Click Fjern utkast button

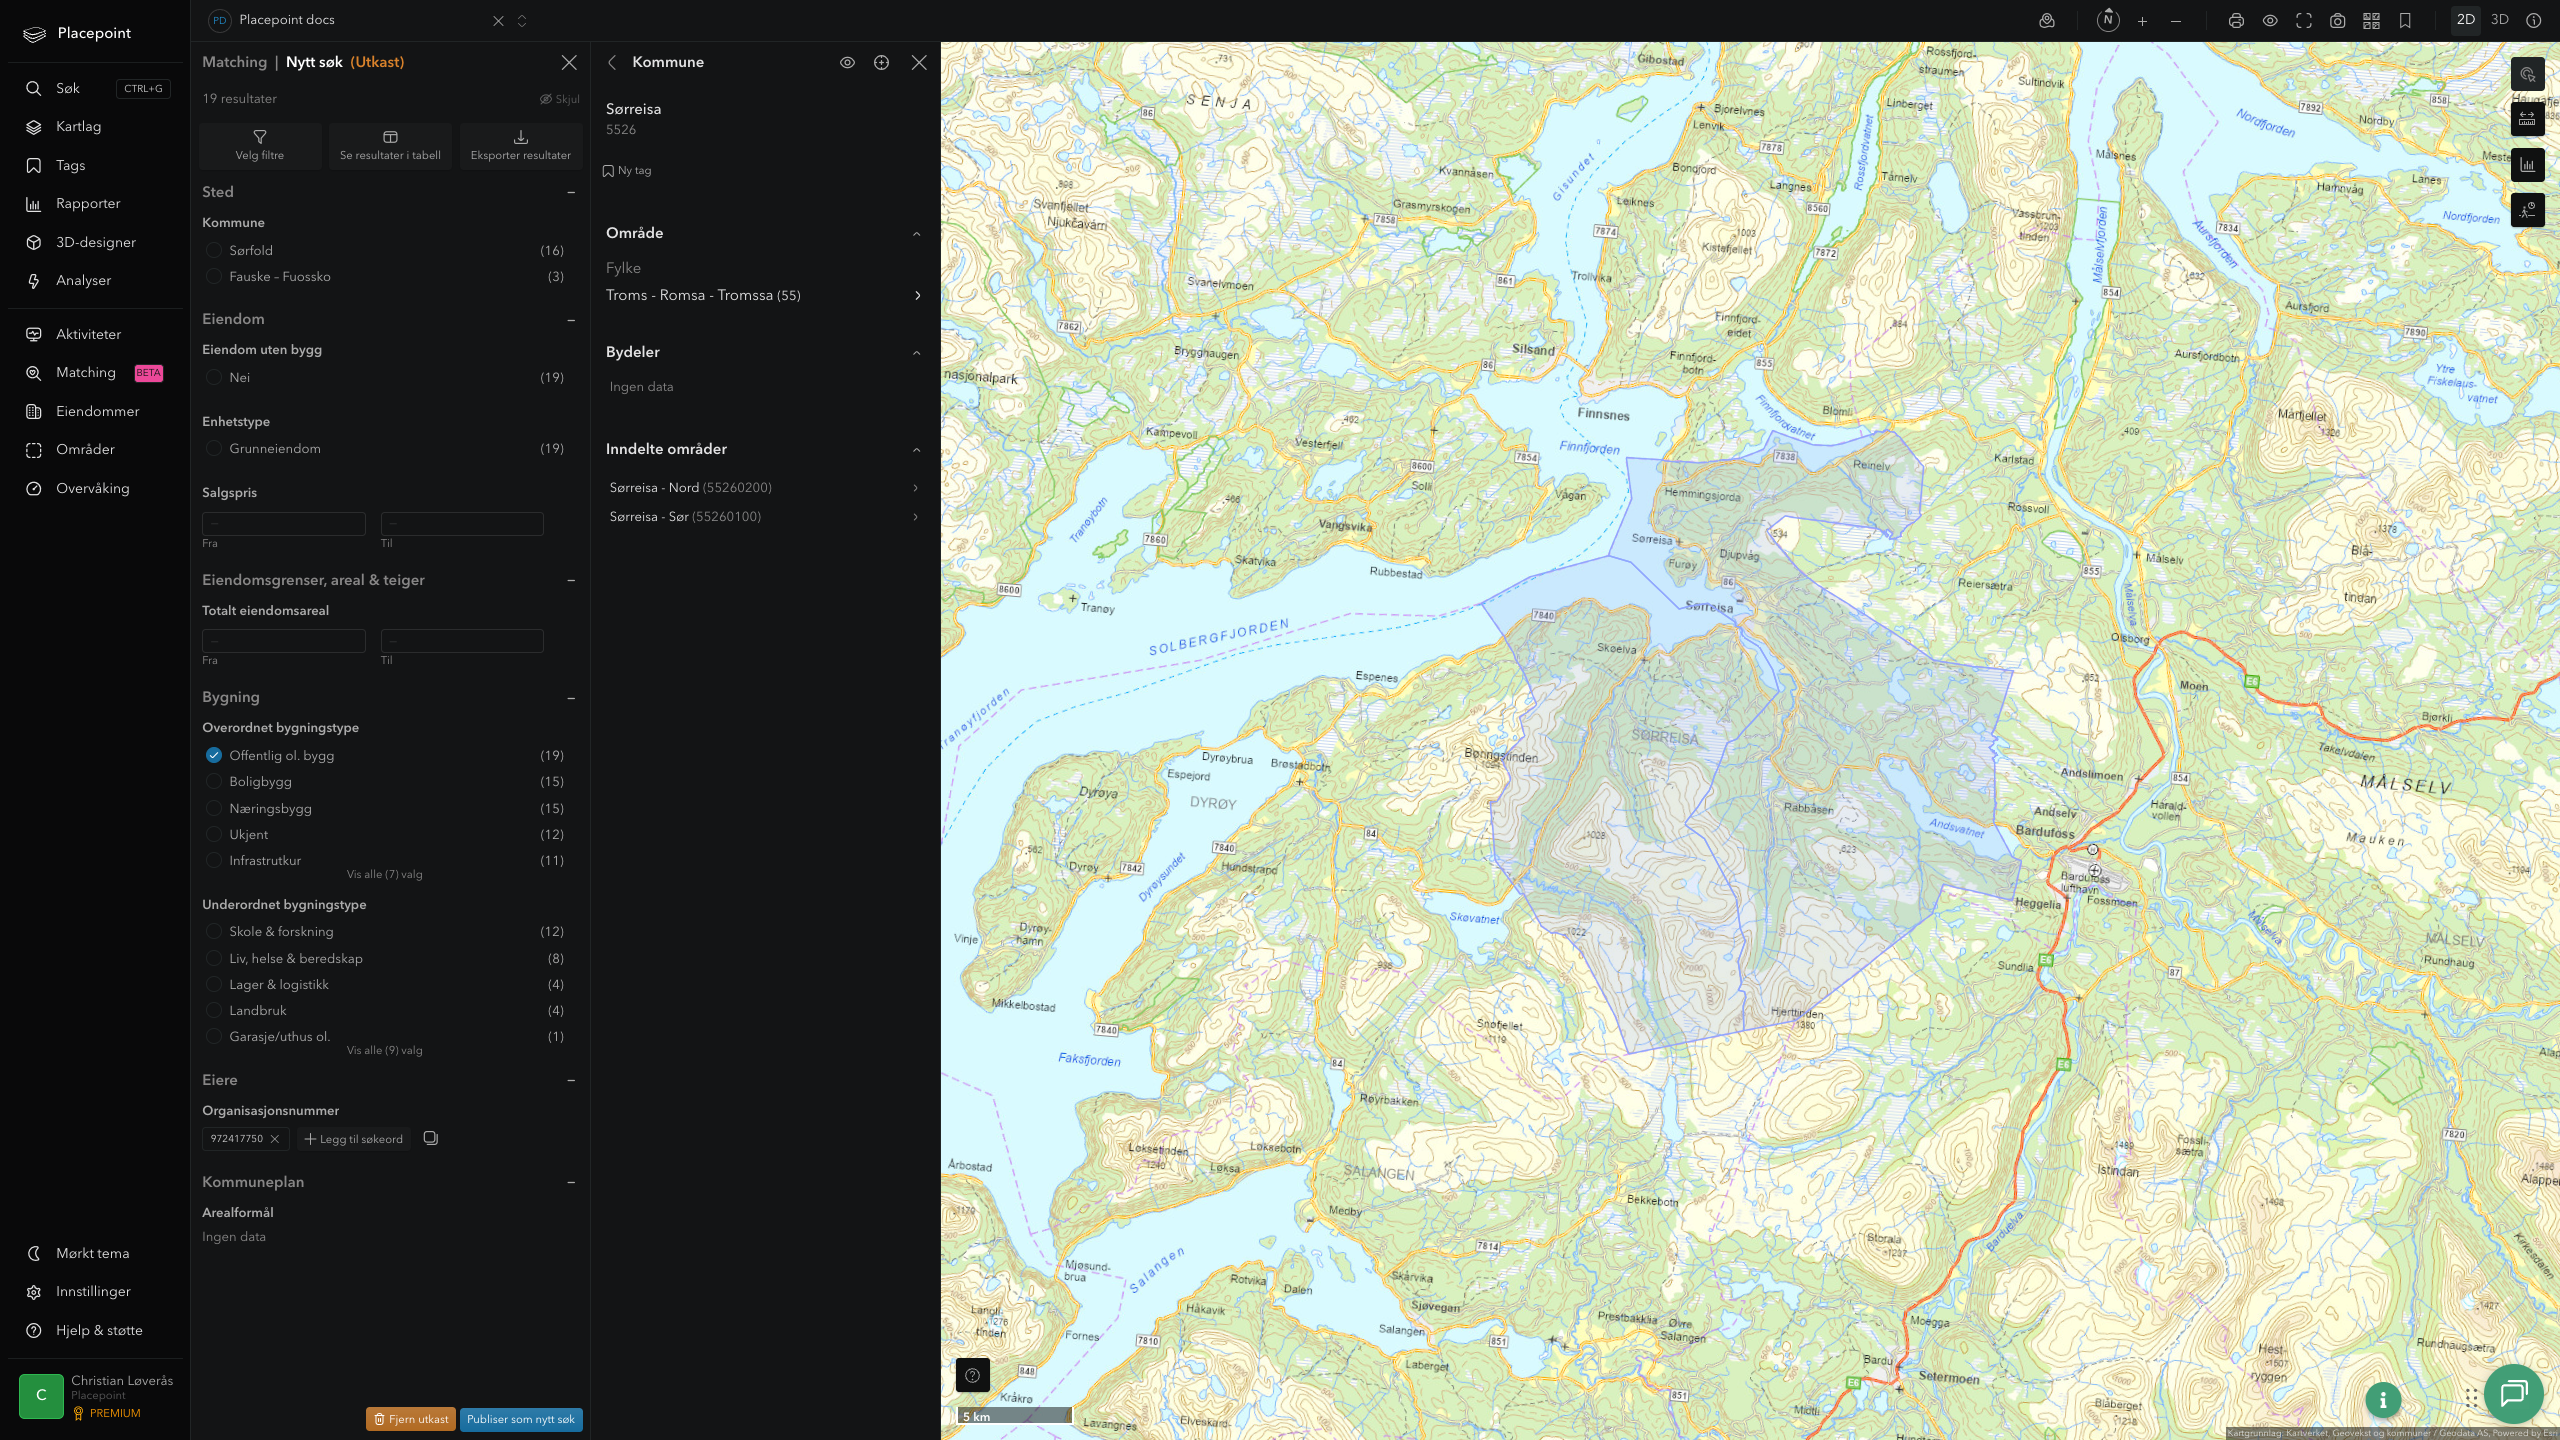(x=411, y=1419)
